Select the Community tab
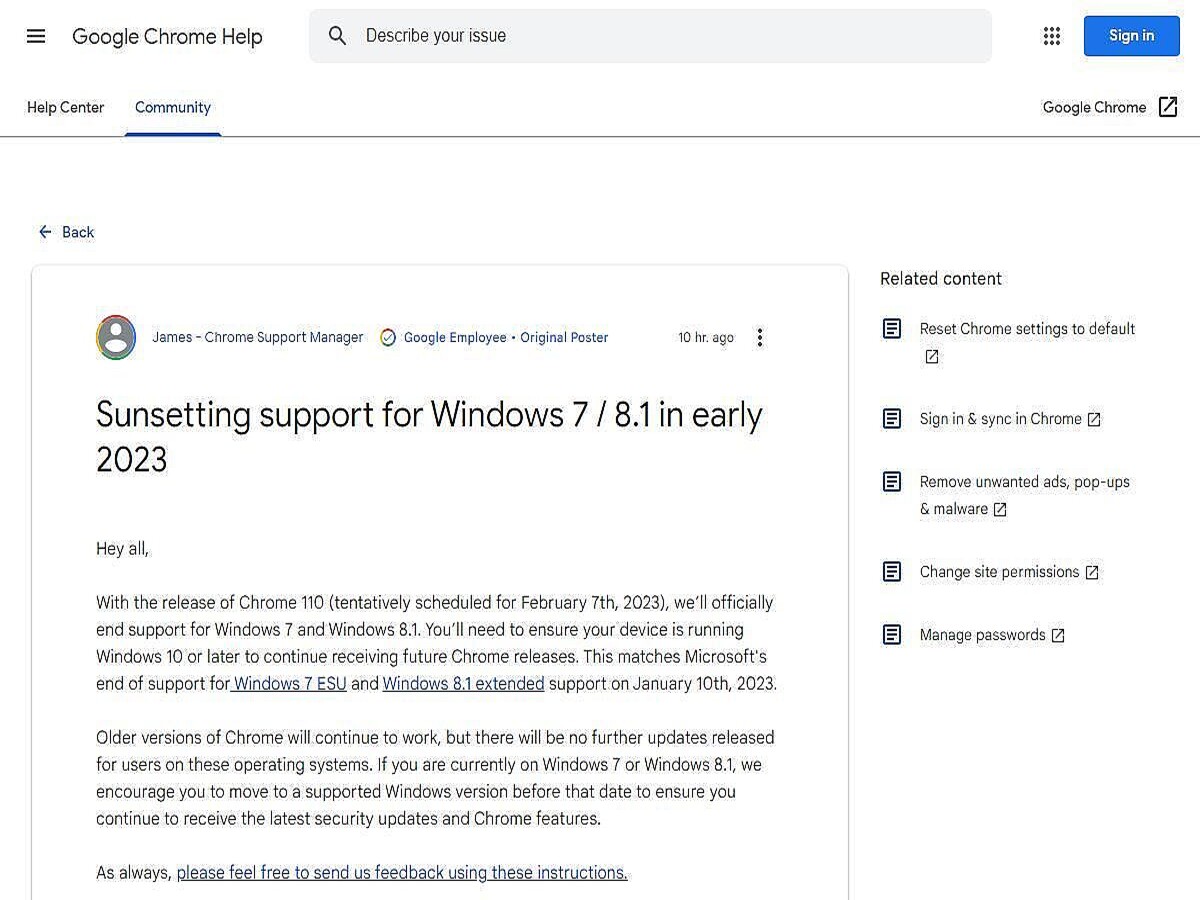 click(173, 107)
